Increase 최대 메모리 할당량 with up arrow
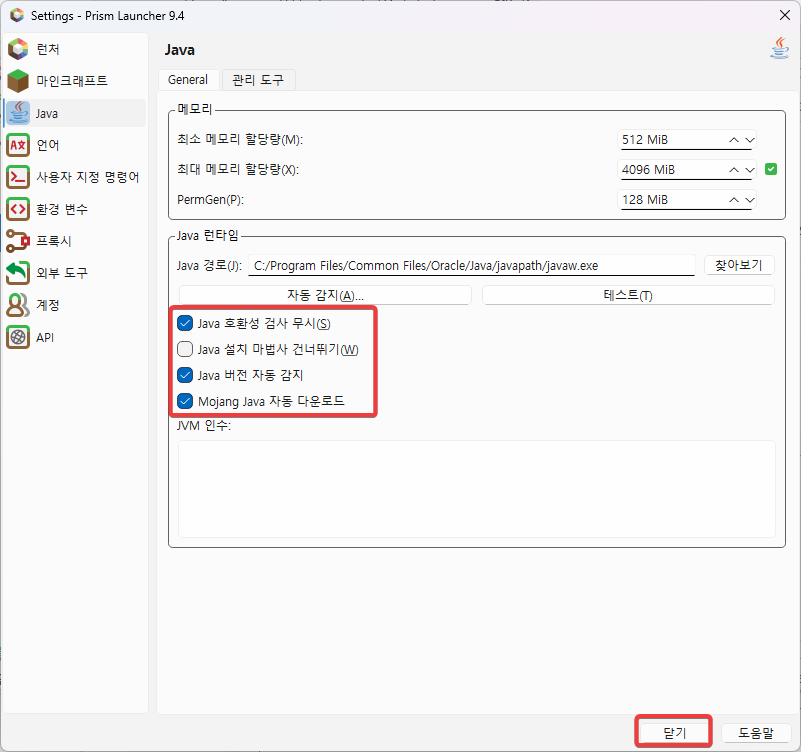801x752 pixels. [x=734, y=170]
